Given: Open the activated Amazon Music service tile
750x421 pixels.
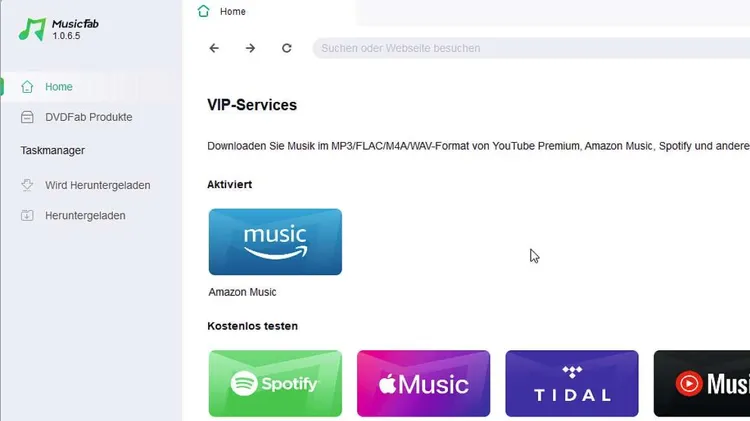Looking at the screenshot, I should tap(275, 242).
